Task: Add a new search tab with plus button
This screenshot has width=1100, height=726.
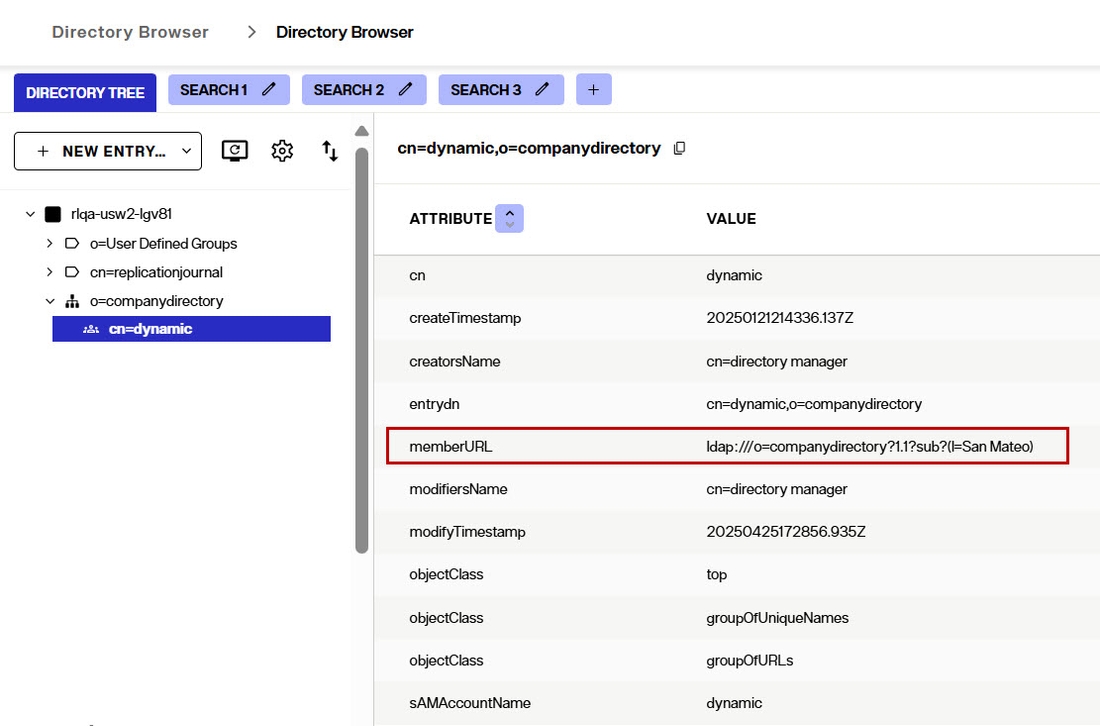Action: click(x=593, y=89)
